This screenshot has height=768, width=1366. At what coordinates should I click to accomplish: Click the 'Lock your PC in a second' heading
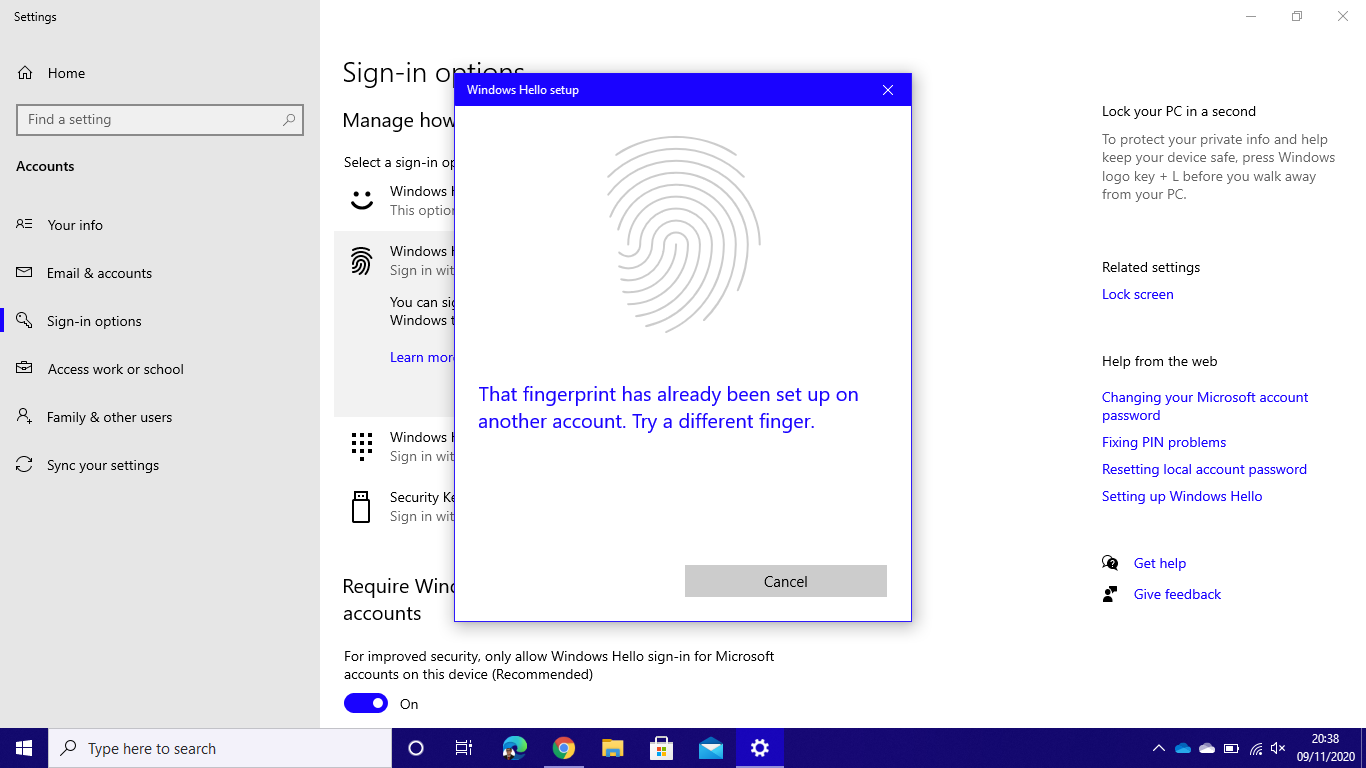(1179, 111)
